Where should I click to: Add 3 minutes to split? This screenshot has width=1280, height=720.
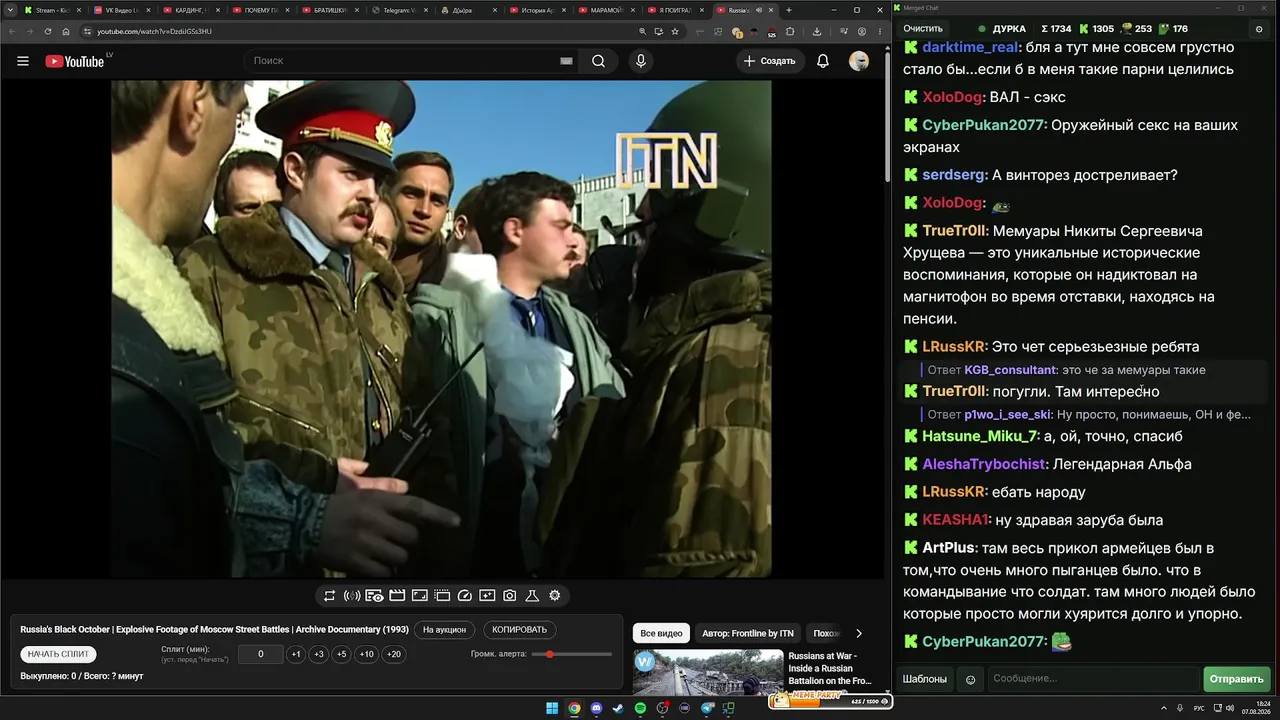point(319,654)
